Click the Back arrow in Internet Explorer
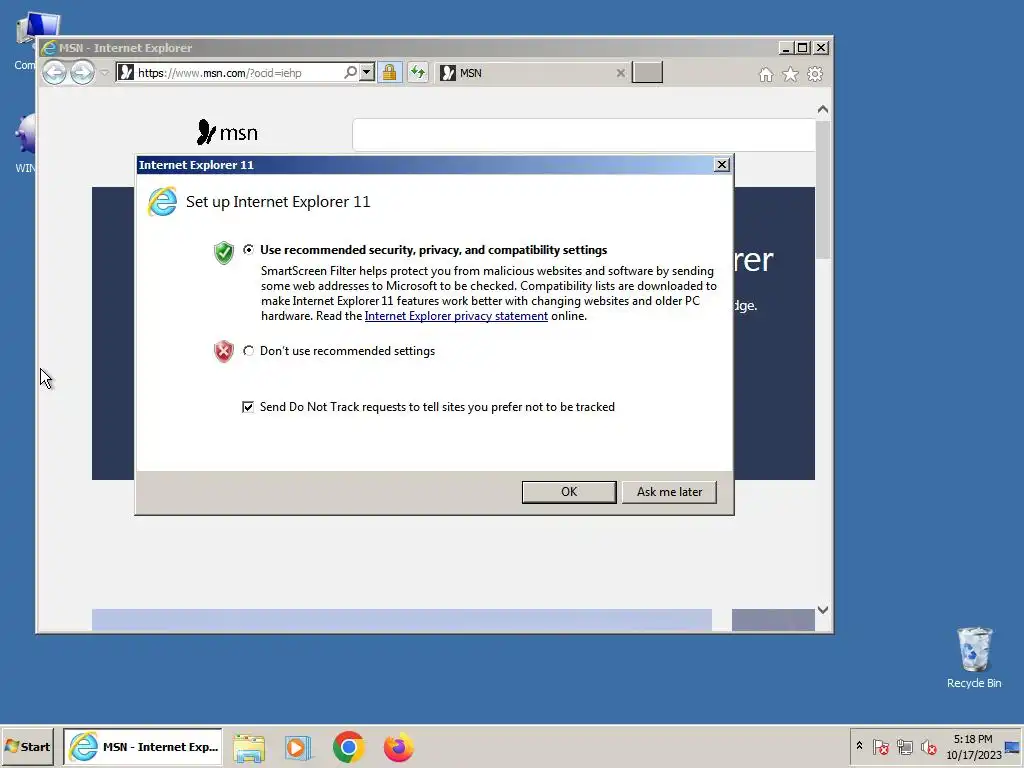 coord(55,72)
